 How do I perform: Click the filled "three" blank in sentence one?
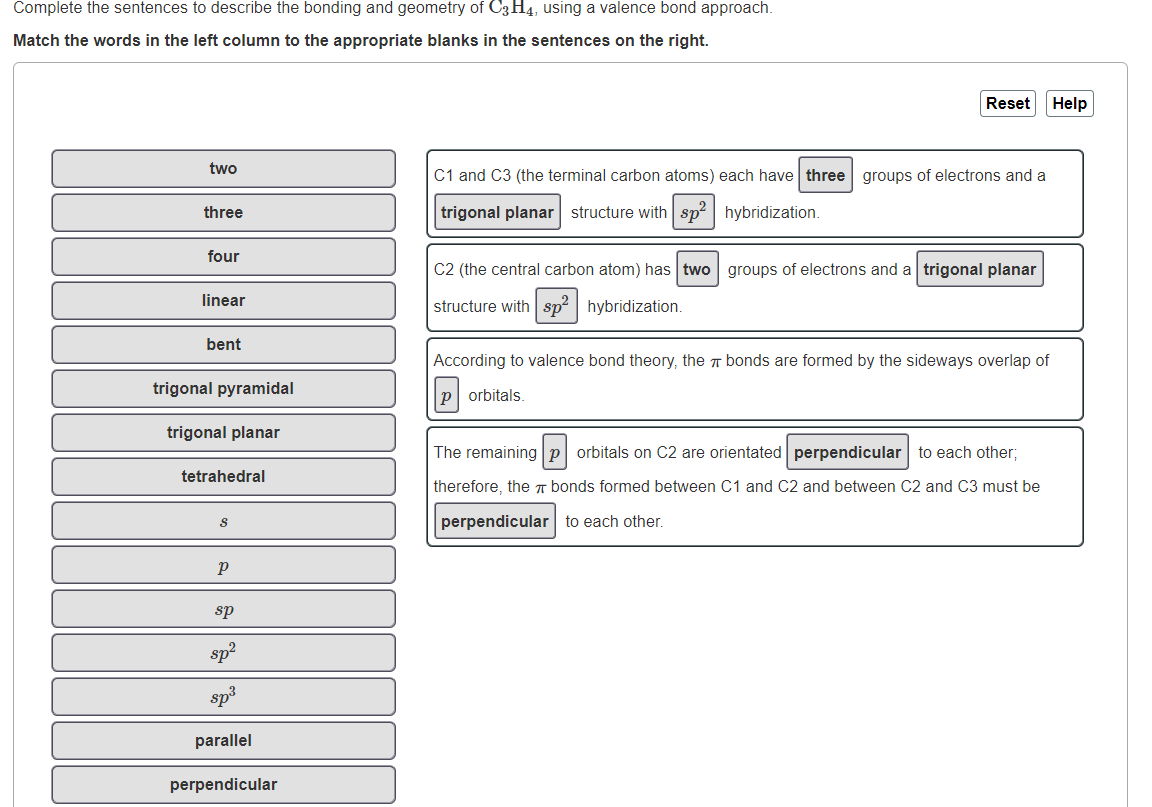pyautogui.click(x=825, y=175)
